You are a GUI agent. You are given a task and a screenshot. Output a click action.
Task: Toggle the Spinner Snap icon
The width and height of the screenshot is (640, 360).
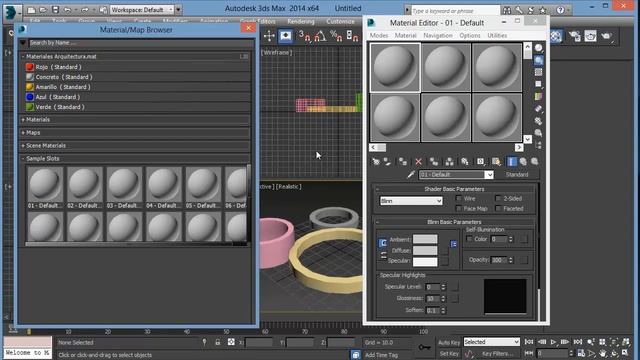point(352,36)
